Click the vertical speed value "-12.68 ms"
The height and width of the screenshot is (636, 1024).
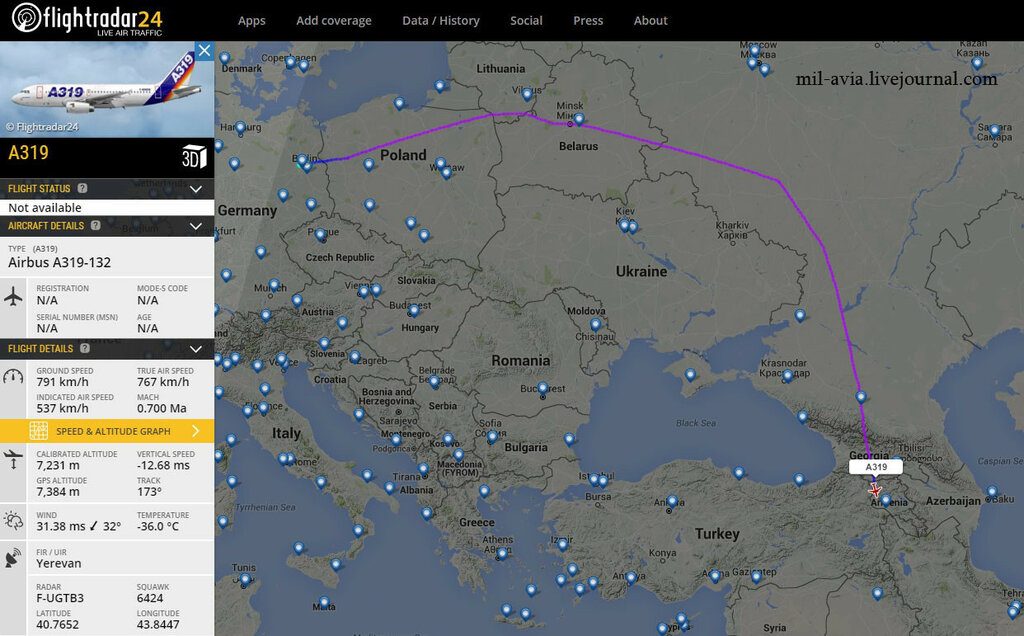coord(163,466)
